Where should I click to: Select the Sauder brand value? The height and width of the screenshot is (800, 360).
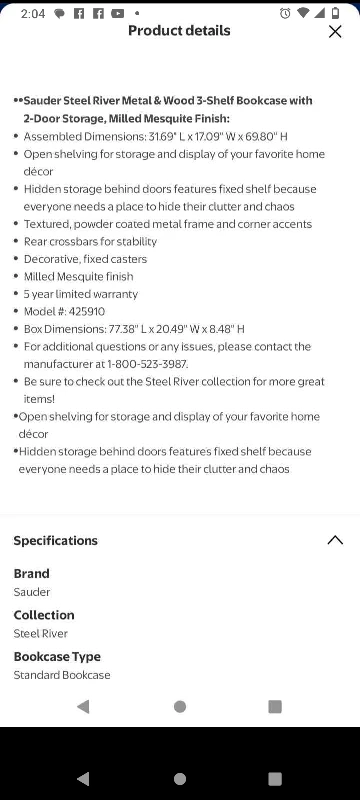tap(32, 592)
